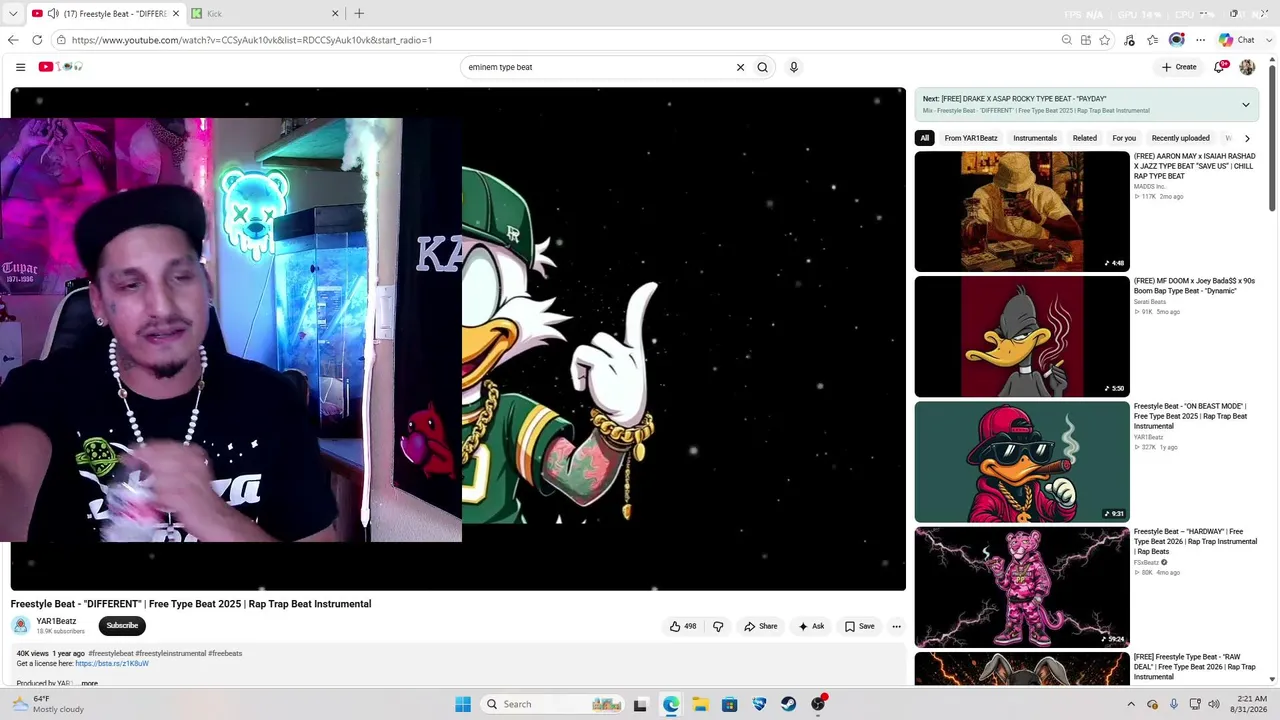The width and height of the screenshot is (1280, 720).
Task: Close the Kick tab
Action: (335, 14)
